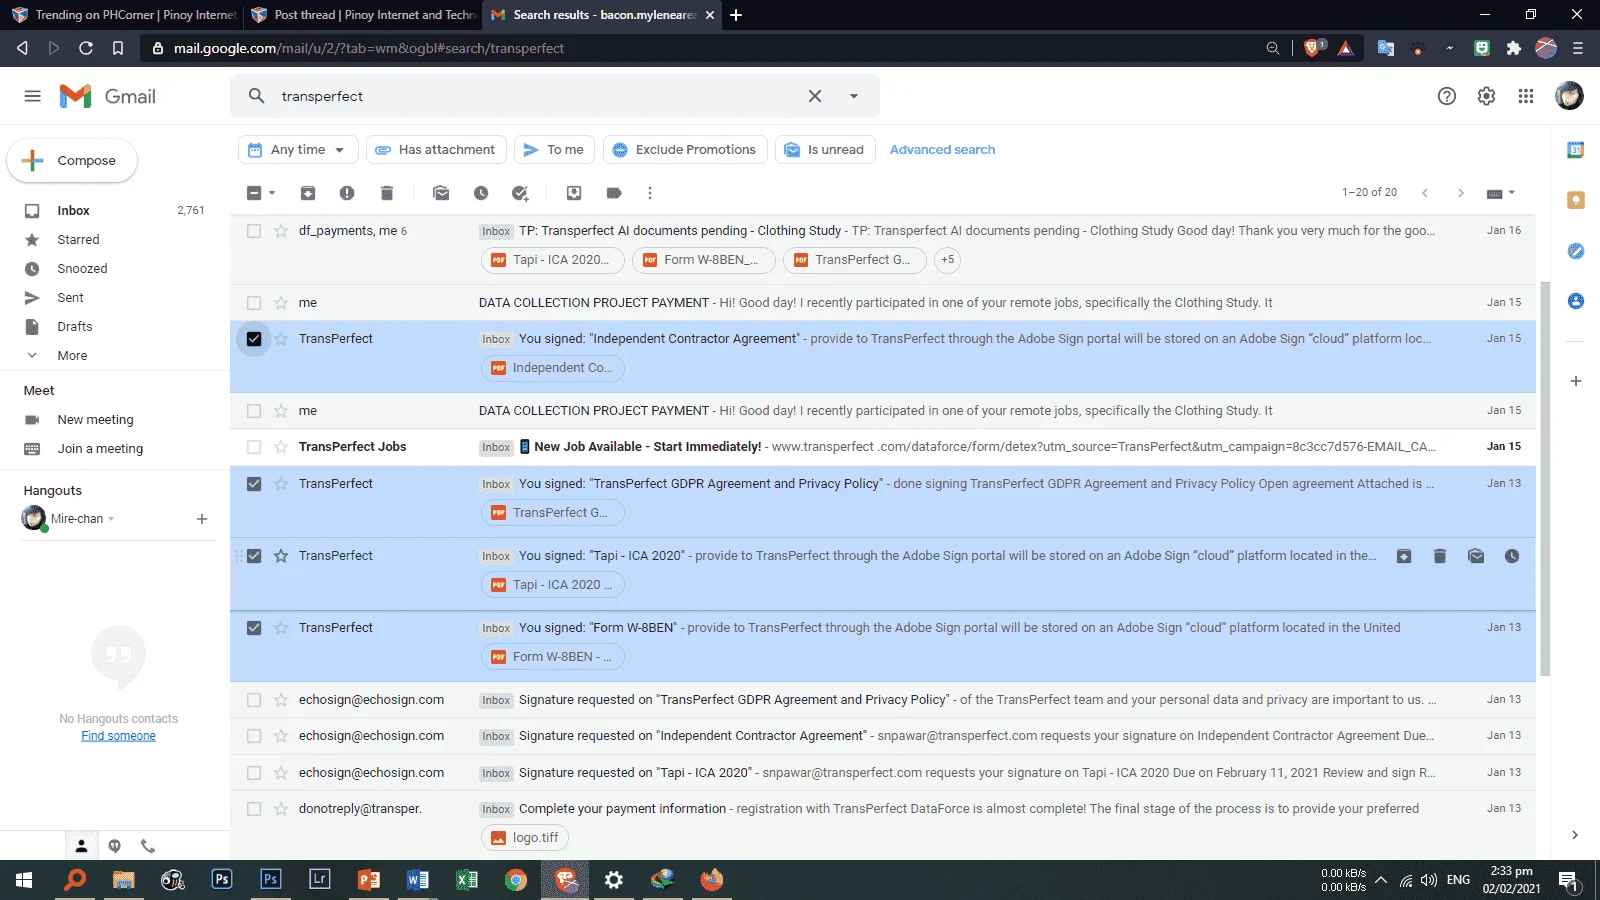Image resolution: width=1600 pixels, height=900 pixels.
Task: Star the TransPerfect Jobs email
Action: pyautogui.click(x=281, y=447)
